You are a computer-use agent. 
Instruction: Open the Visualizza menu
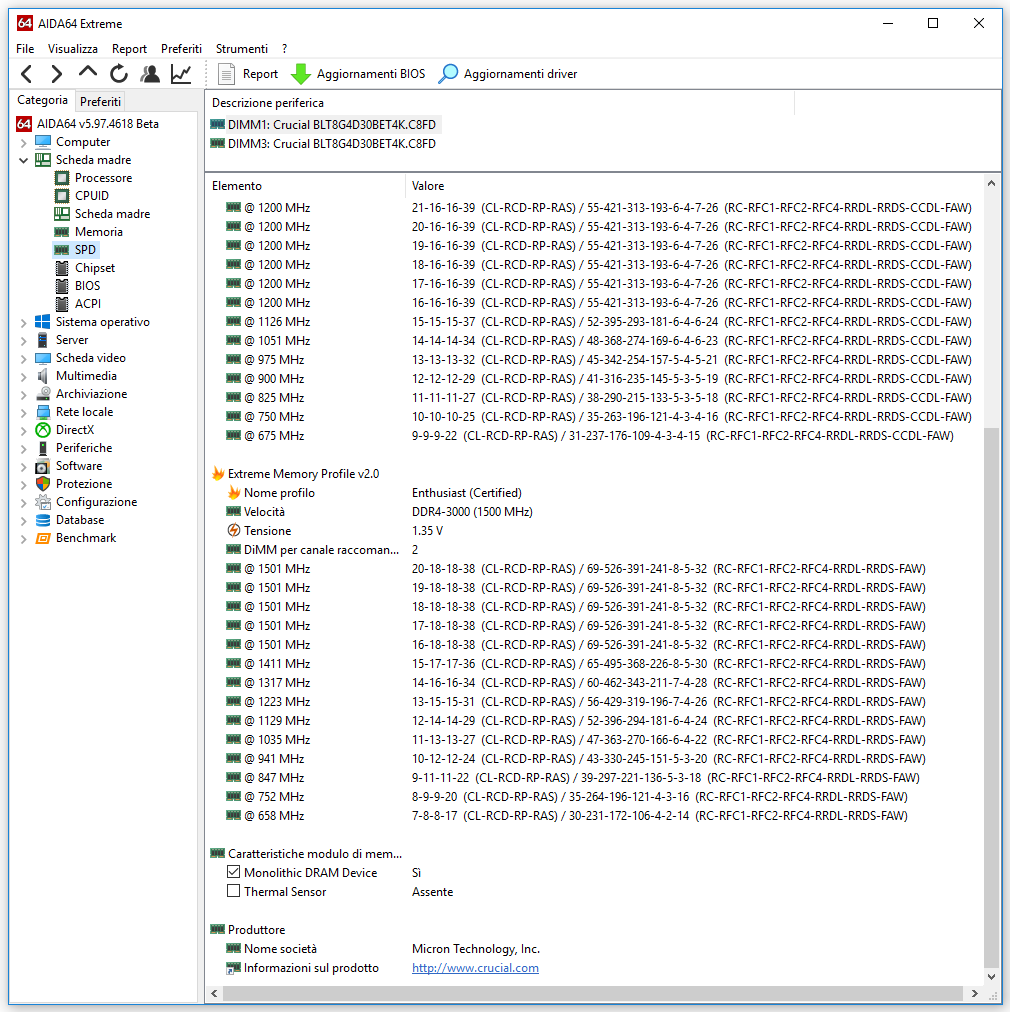[73, 49]
